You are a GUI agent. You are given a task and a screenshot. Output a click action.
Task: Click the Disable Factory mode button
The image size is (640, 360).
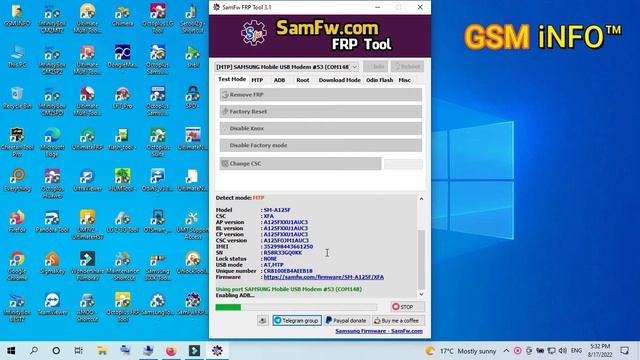(x=321, y=145)
